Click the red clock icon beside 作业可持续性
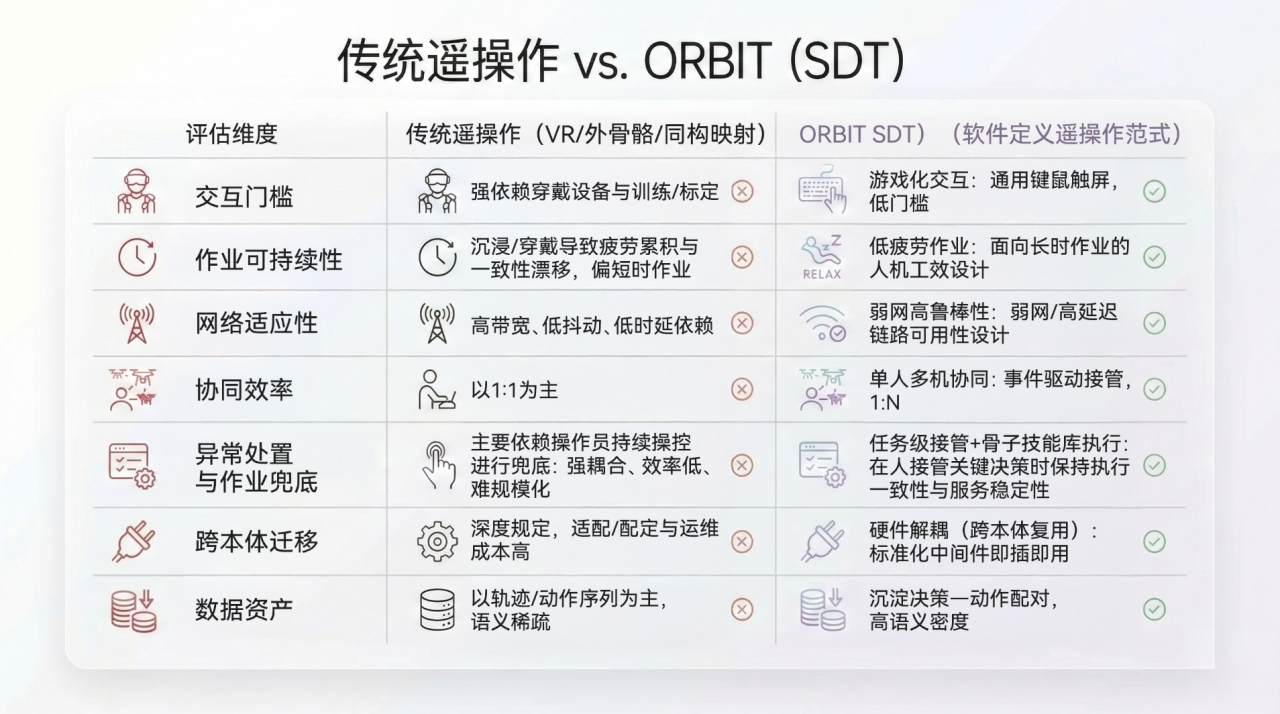The image size is (1280, 714). click(x=137, y=258)
